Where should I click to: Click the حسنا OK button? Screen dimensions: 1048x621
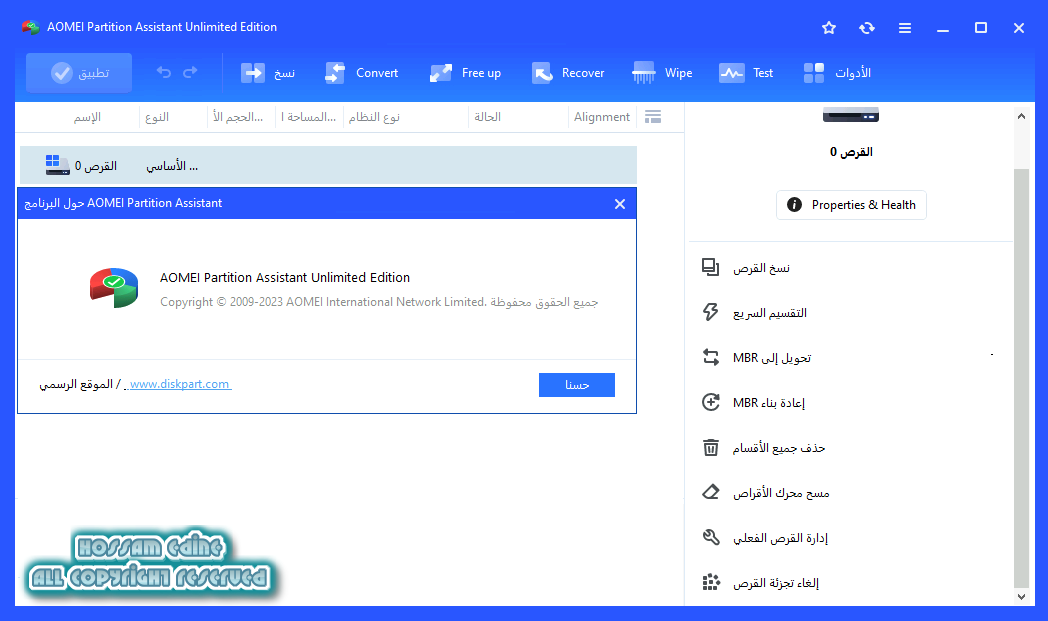[577, 385]
